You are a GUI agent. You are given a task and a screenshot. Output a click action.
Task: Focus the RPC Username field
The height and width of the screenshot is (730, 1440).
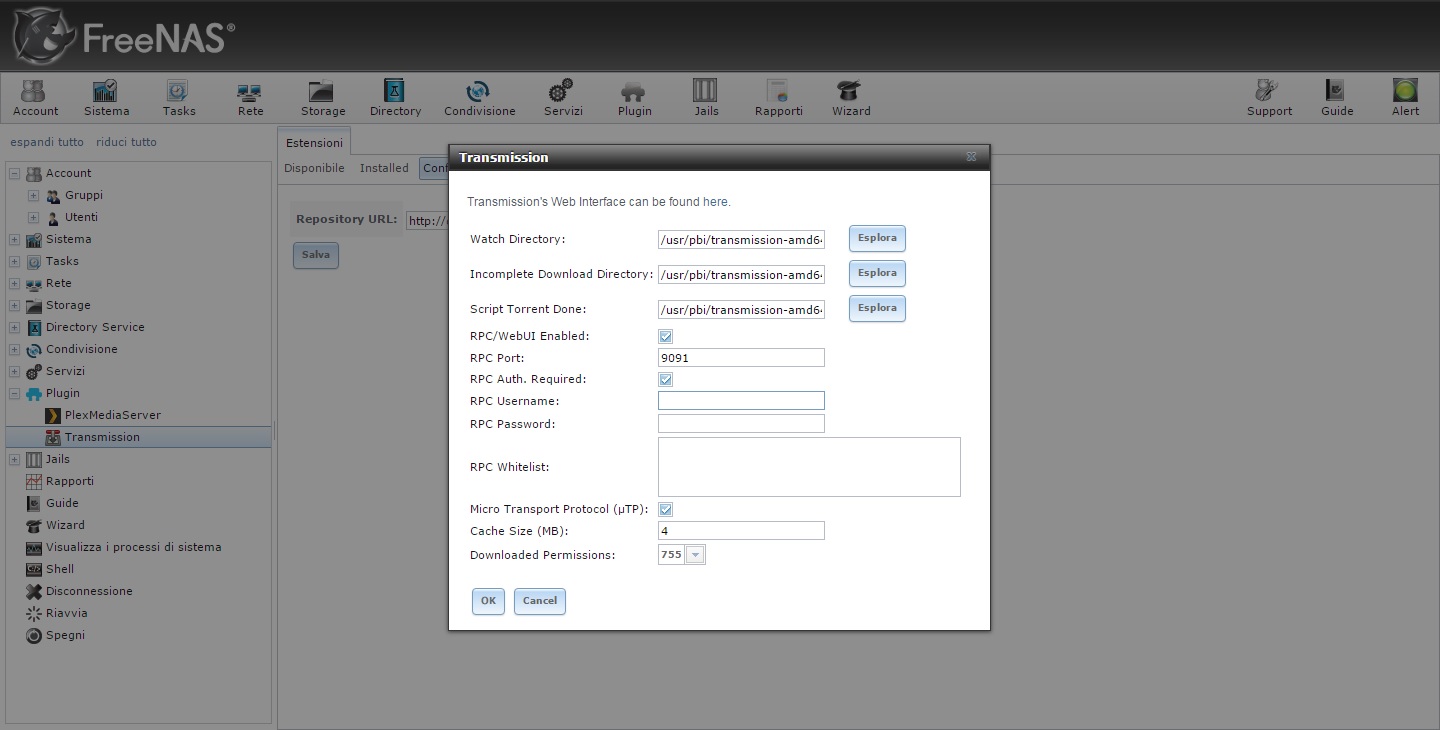(741, 401)
